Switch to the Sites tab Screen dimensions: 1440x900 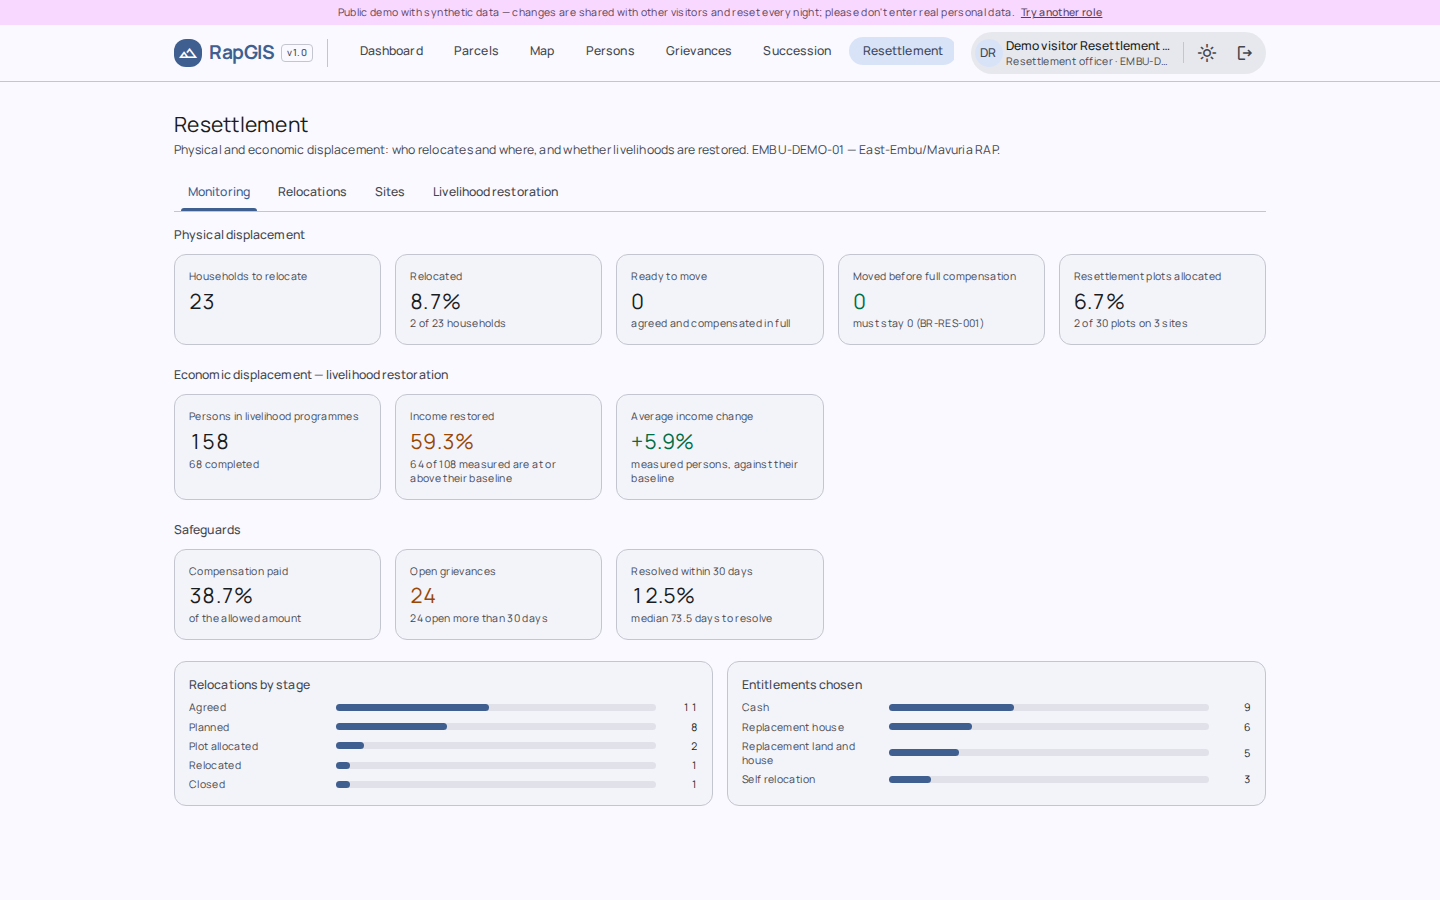coord(390,192)
